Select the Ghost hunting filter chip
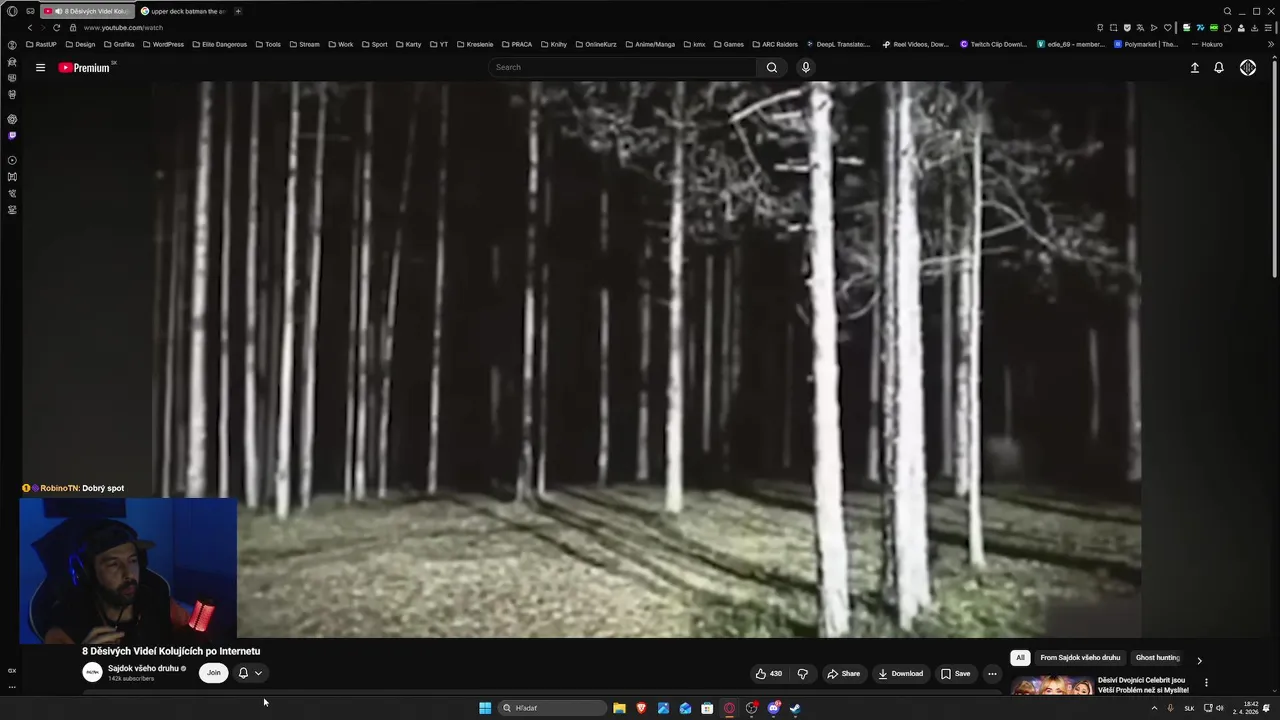This screenshot has height=720, width=1280. point(1158,658)
